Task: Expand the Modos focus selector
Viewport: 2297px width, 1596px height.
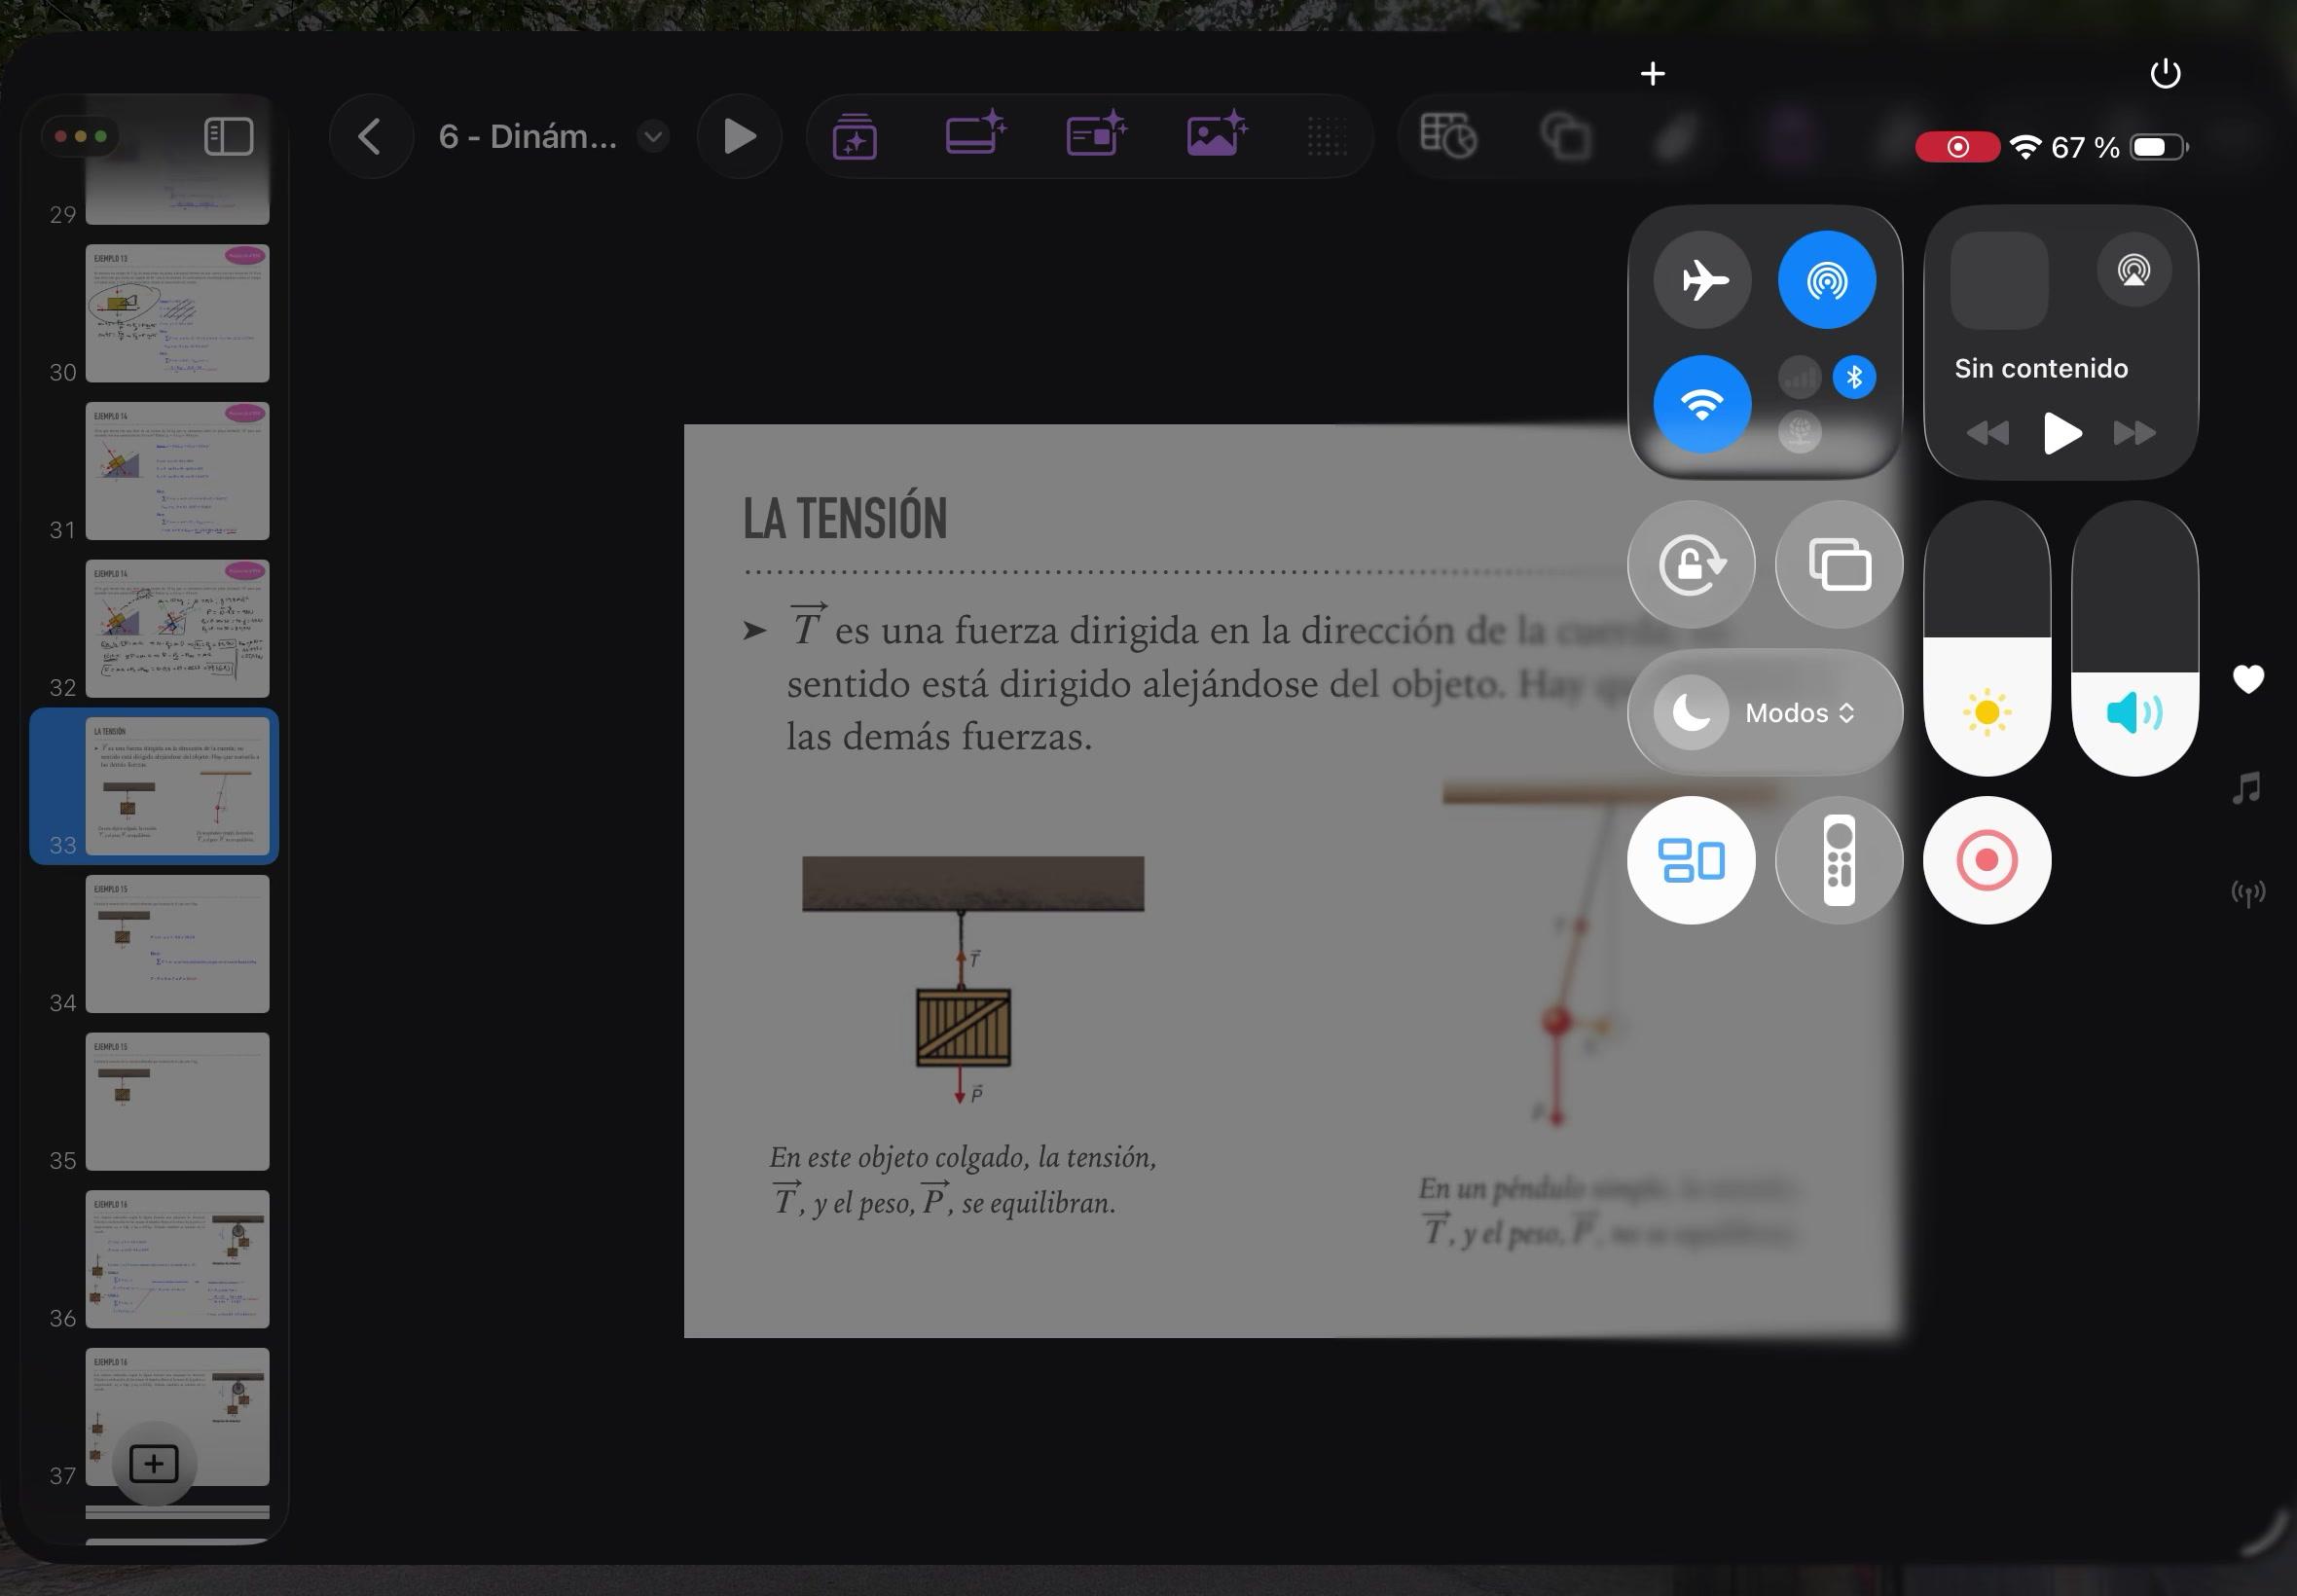Action: [1799, 713]
